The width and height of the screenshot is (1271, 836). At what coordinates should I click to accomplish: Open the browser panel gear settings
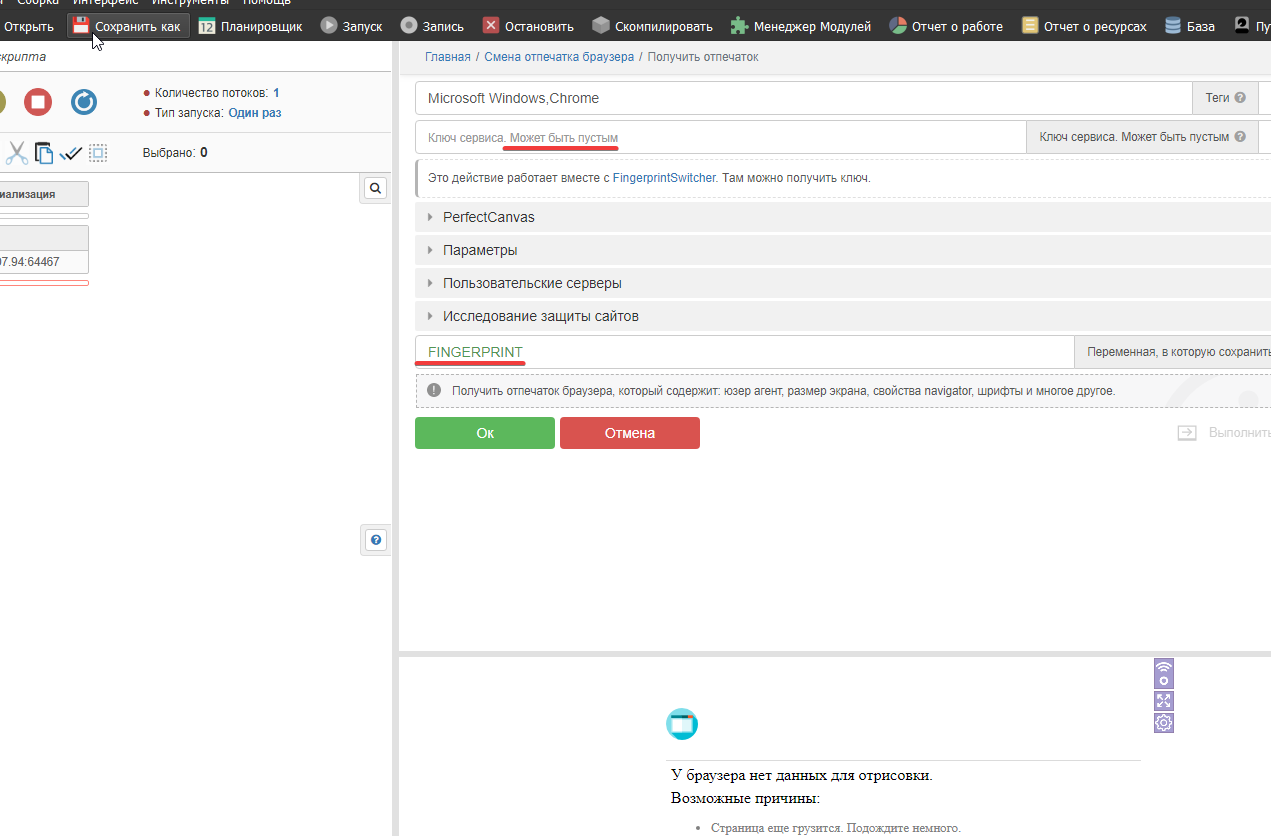(x=1163, y=722)
